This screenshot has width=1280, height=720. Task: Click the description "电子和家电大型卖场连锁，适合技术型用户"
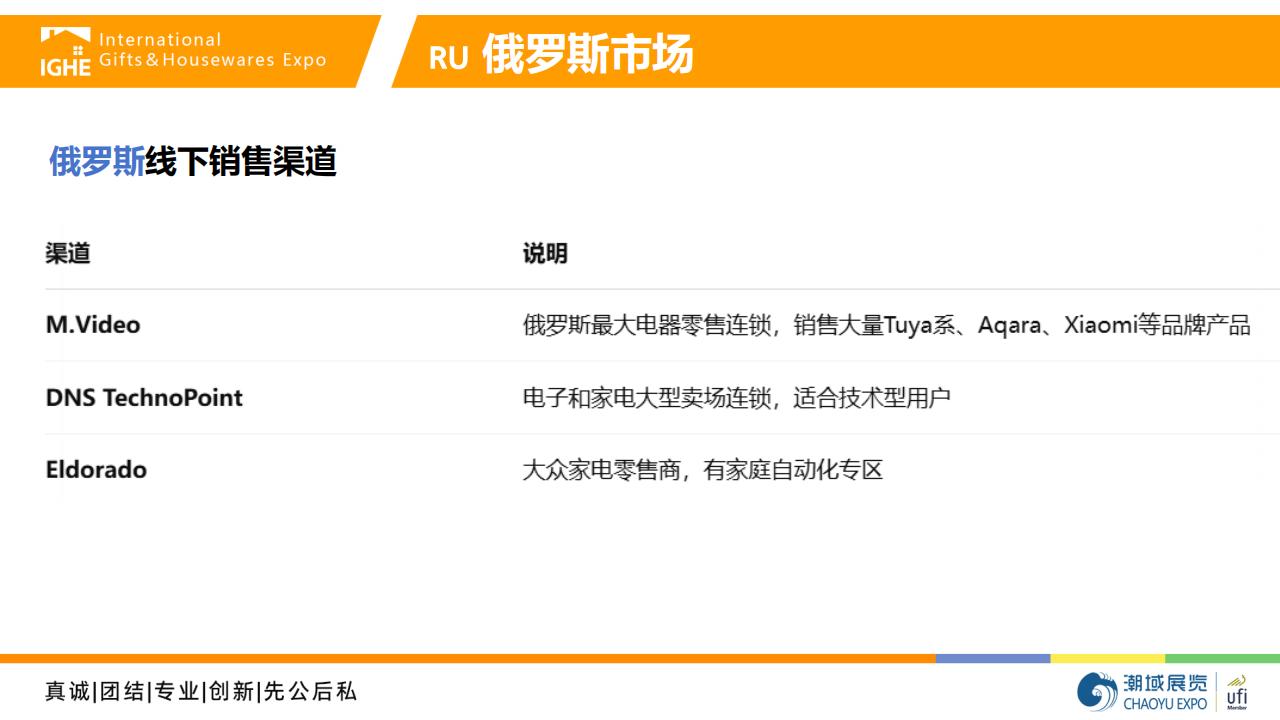pyautogui.click(x=736, y=397)
